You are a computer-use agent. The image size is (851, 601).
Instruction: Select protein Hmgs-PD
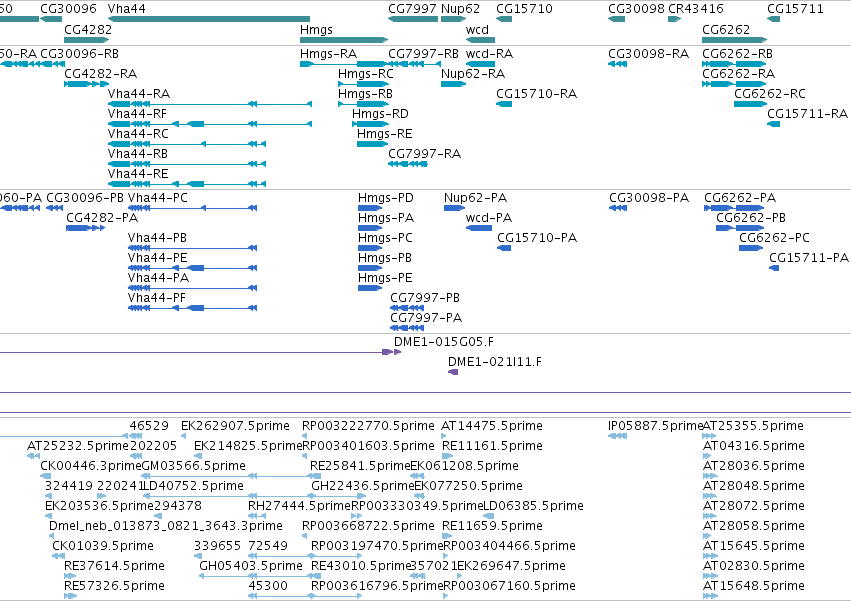370,208
